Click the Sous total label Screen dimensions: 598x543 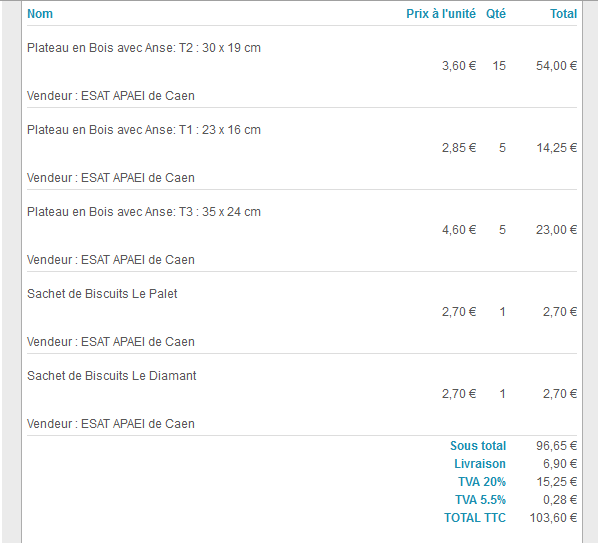click(x=478, y=445)
